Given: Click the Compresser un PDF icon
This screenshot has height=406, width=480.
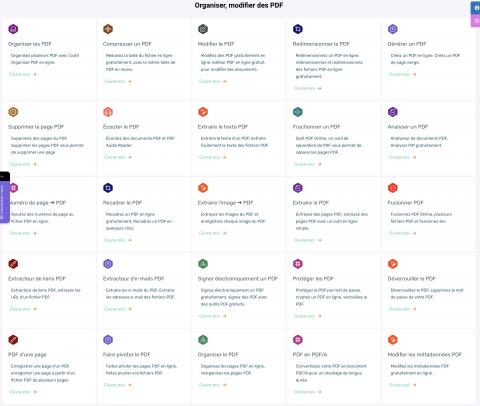Looking at the screenshot, I should [108, 29].
